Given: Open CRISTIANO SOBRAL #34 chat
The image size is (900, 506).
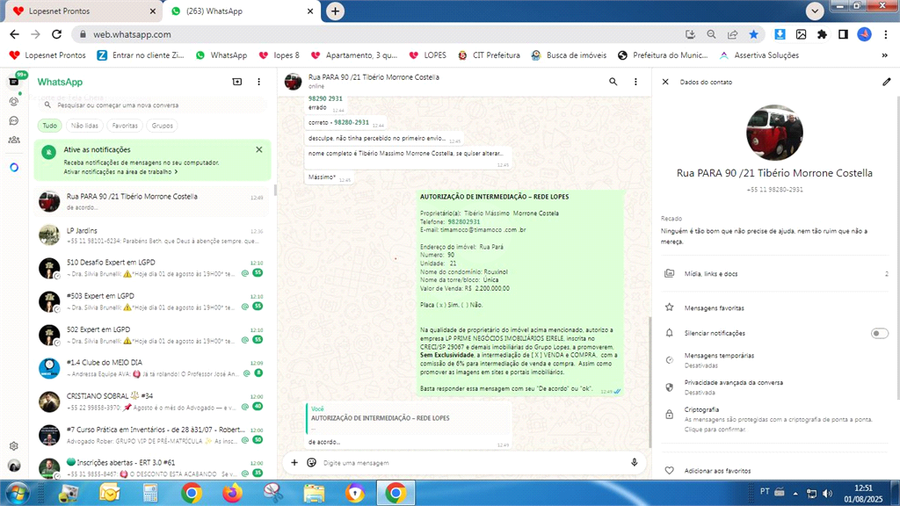Looking at the screenshot, I should click(152, 402).
